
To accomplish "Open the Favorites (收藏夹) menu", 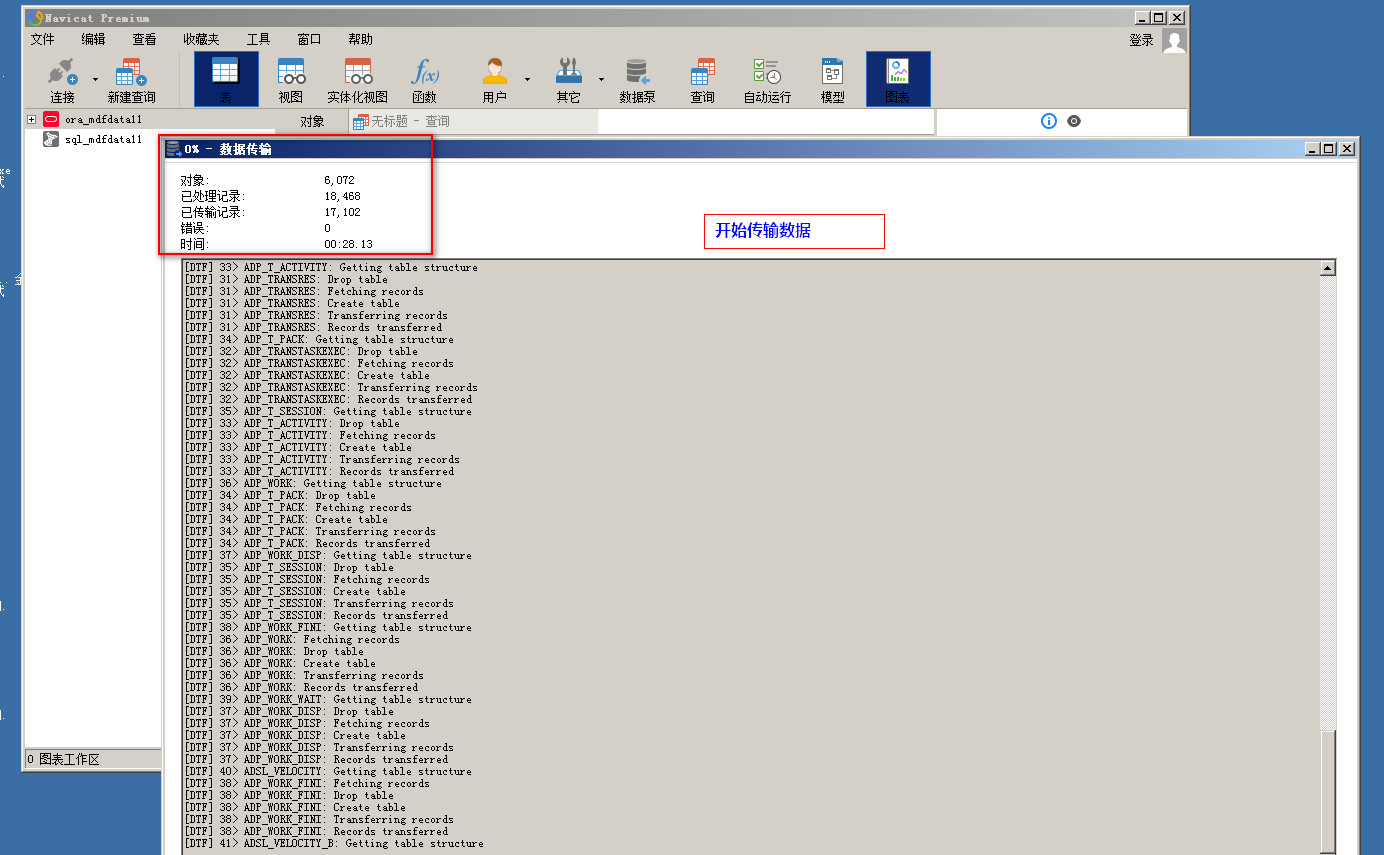I will 201,39.
